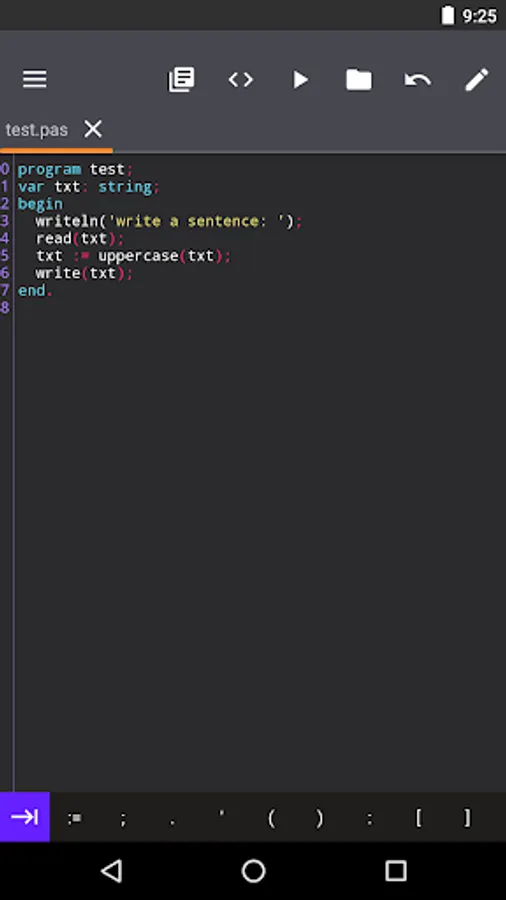This screenshot has height=900, width=506.
Task: Insert an opening square bracket
Action: 418,818
